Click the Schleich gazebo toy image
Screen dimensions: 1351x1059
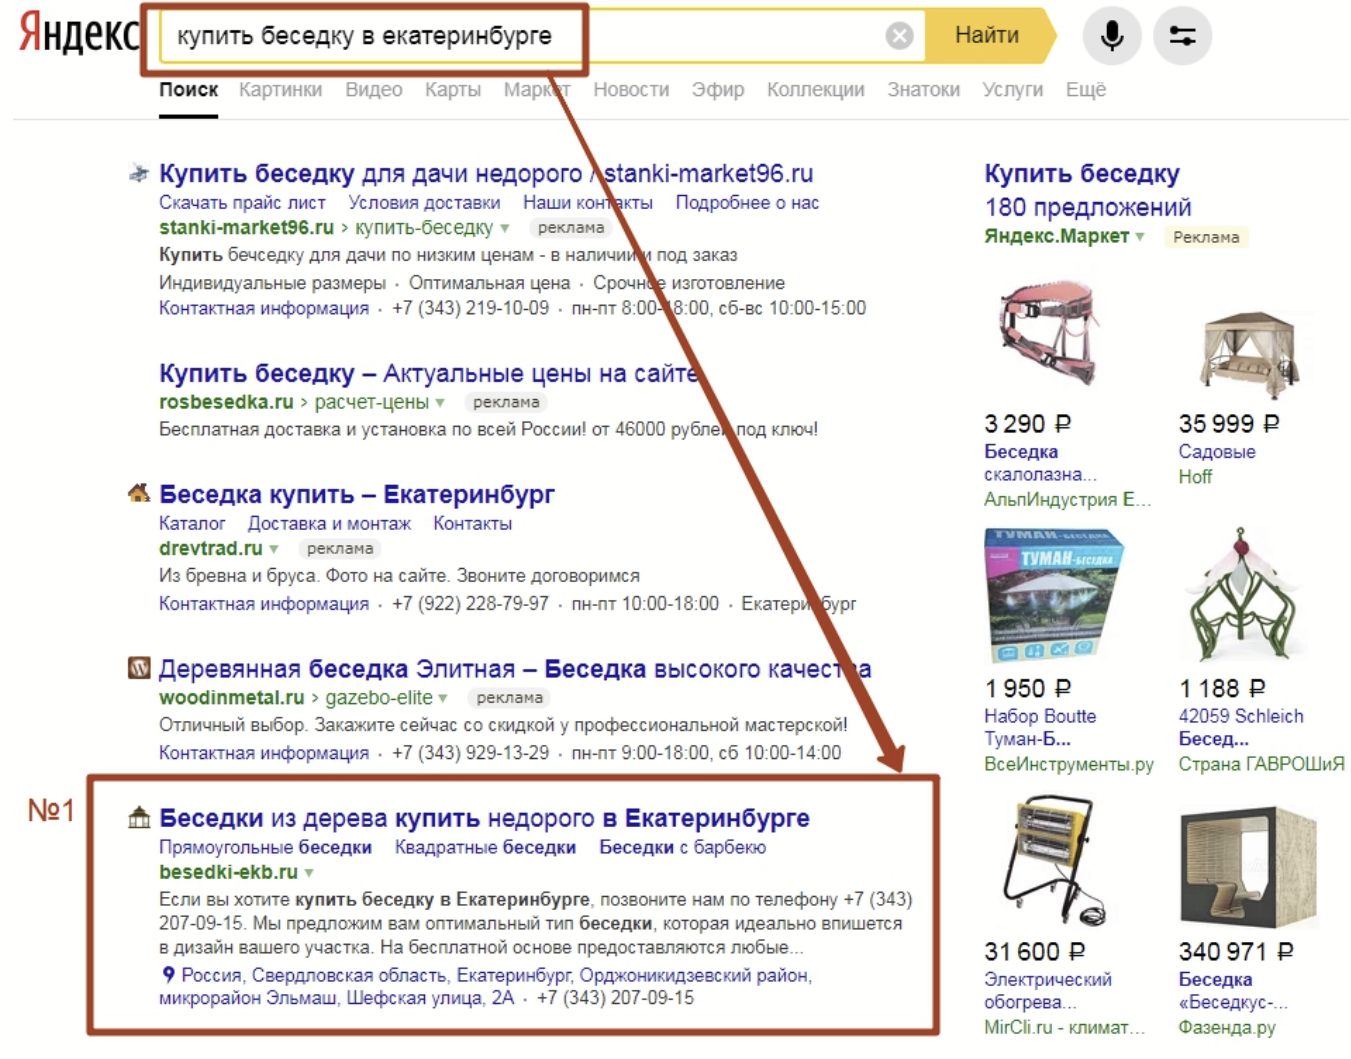[x=1243, y=596]
